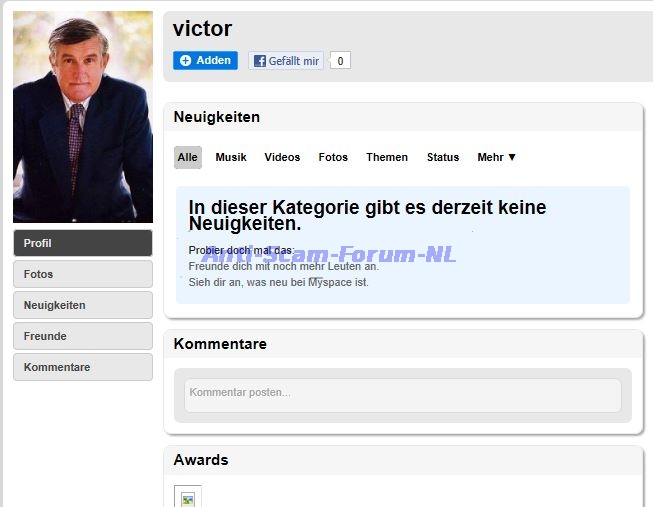
Task: Switch to the Musik tab
Action: pyautogui.click(x=231, y=157)
